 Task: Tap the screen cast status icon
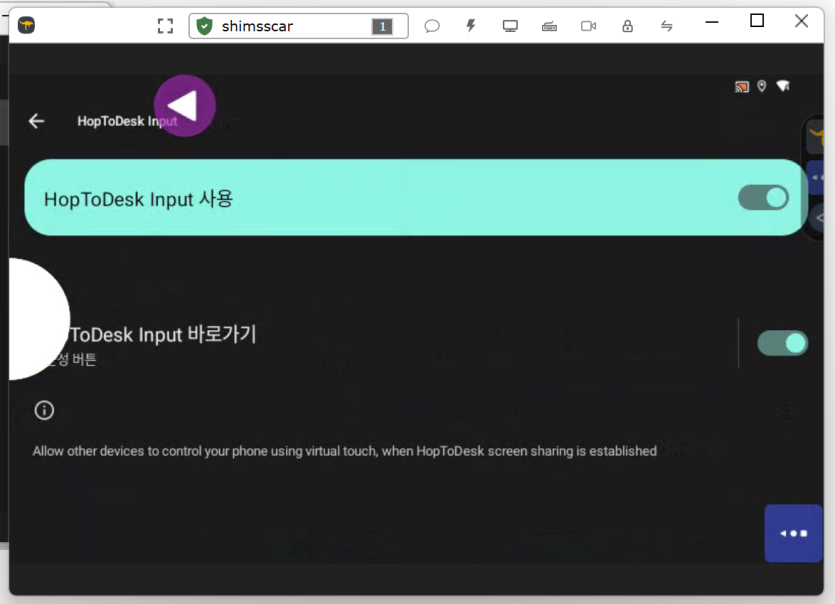[x=742, y=86]
